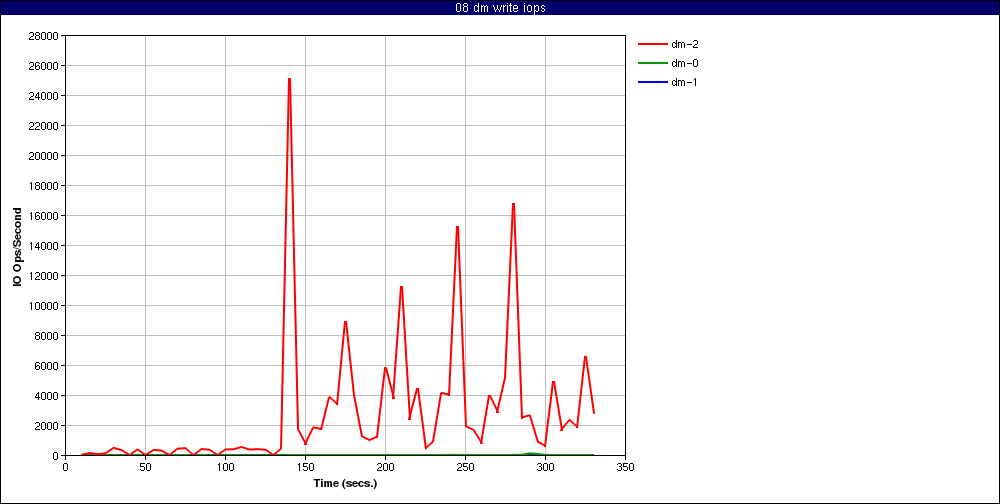Screen dimensions: 1000x504
Task: Click the dm-2 peak near 15000 at 245 seconds
Action: tap(457, 227)
